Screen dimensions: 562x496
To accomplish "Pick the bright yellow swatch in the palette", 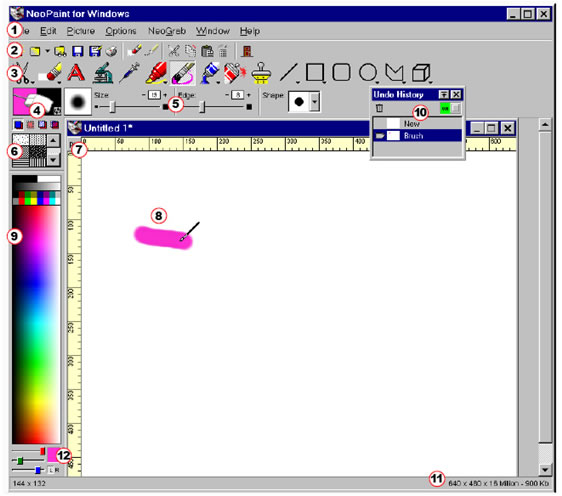I will [34, 200].
